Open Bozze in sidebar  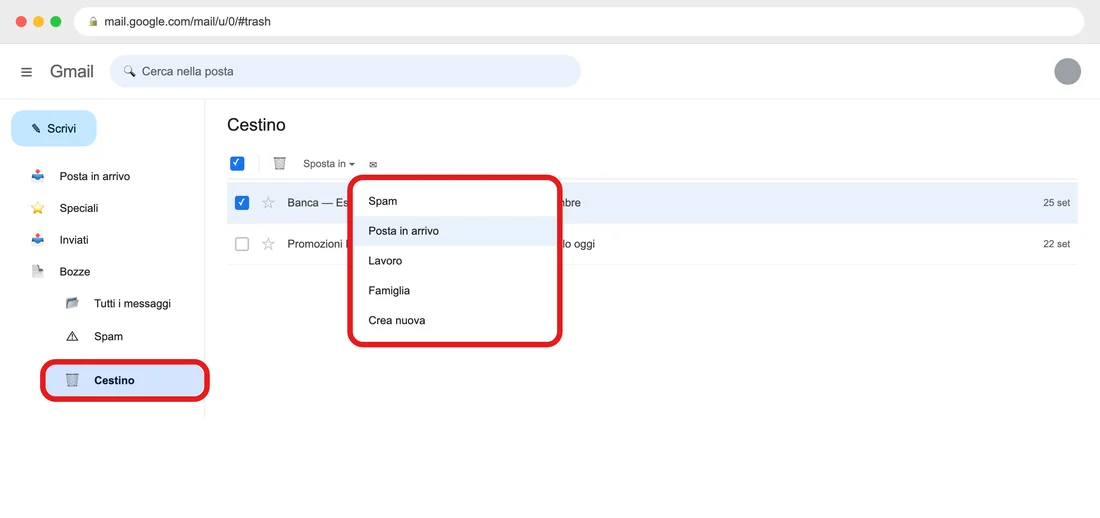(74, 272)
